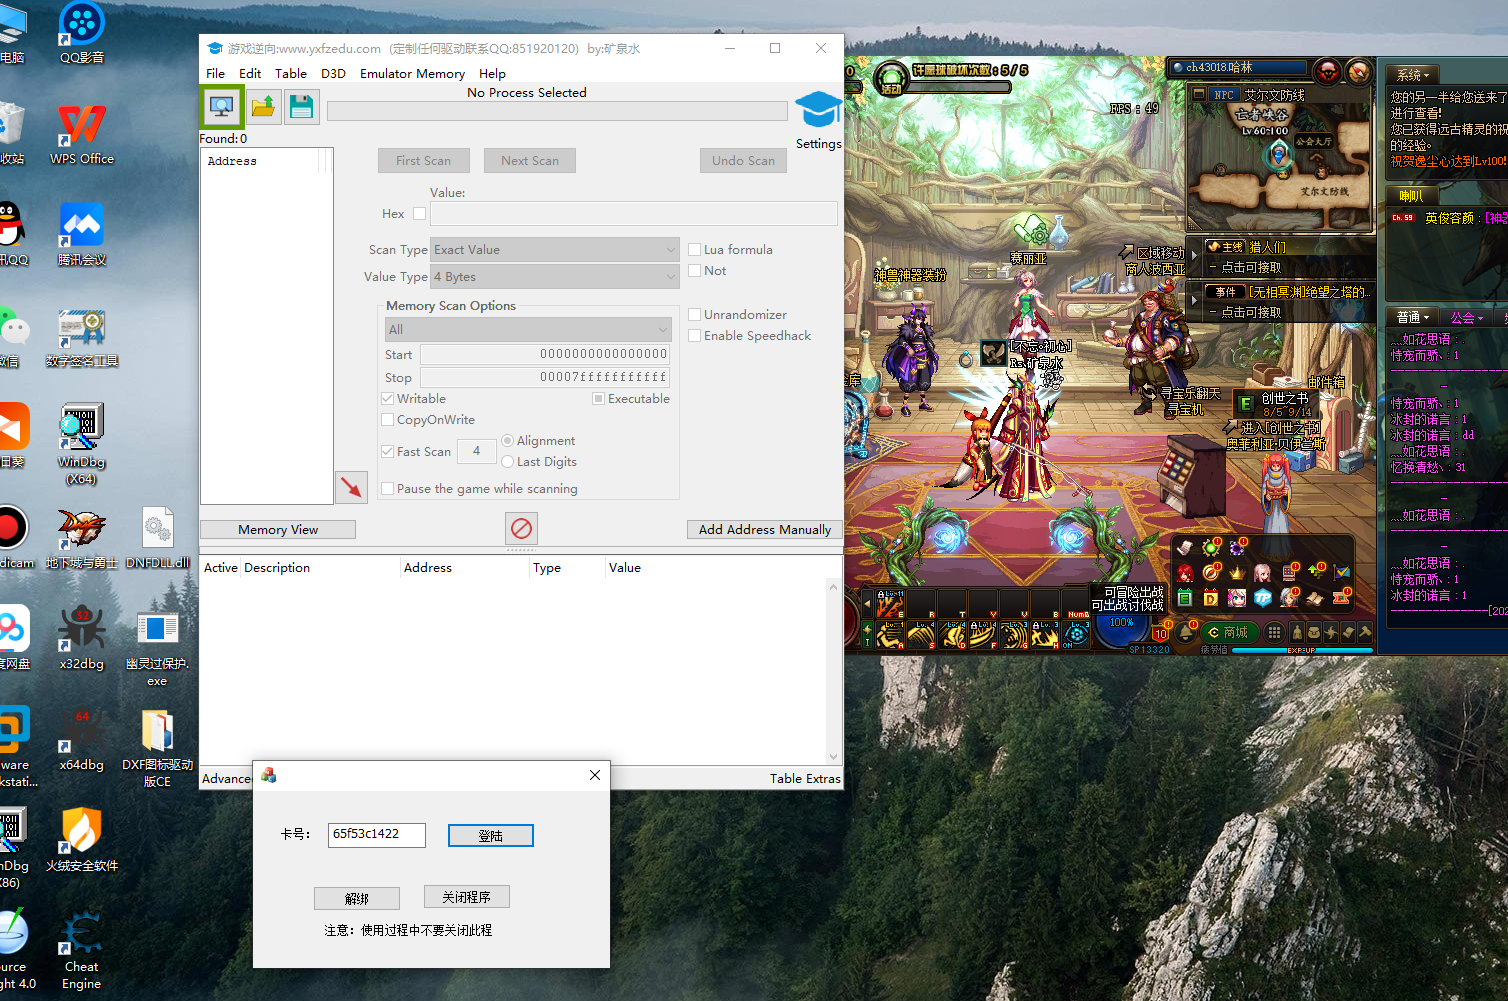Open Cheat Engine desktop shortcut
This screenshot has height=1001, width=1508.
point(82,950)
